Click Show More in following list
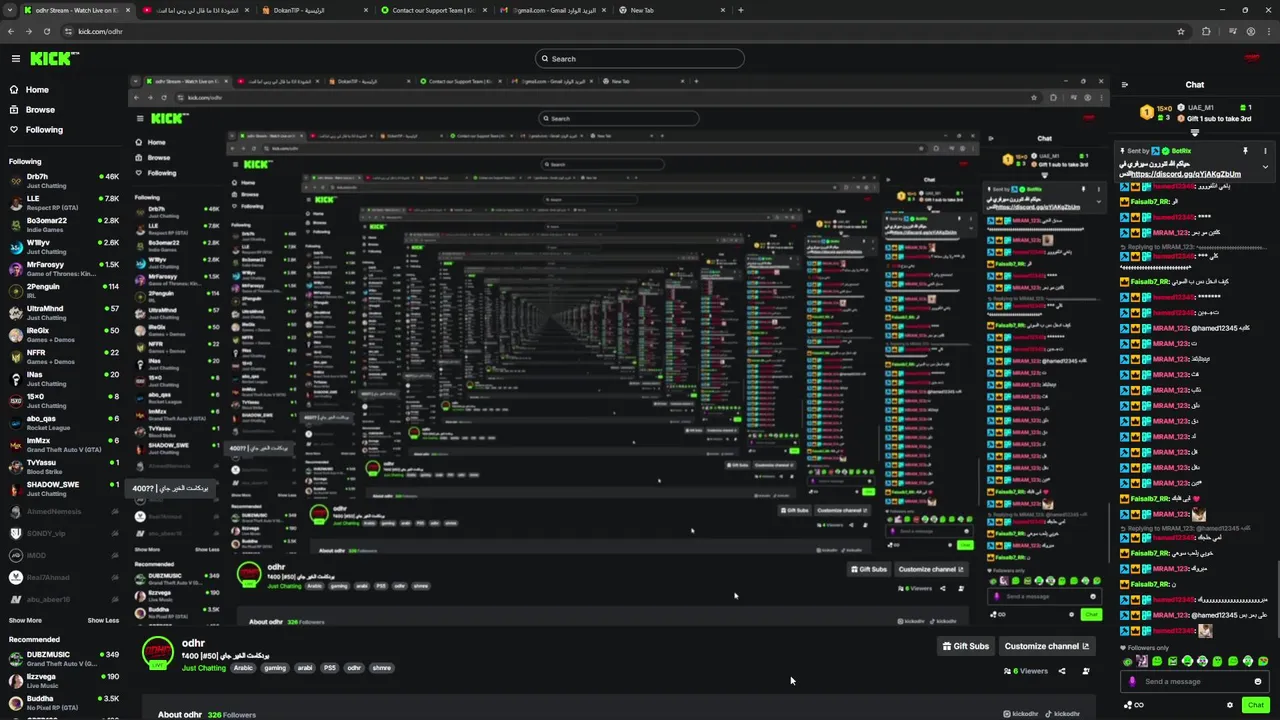1280x720 pixels. tap(26, 620)
